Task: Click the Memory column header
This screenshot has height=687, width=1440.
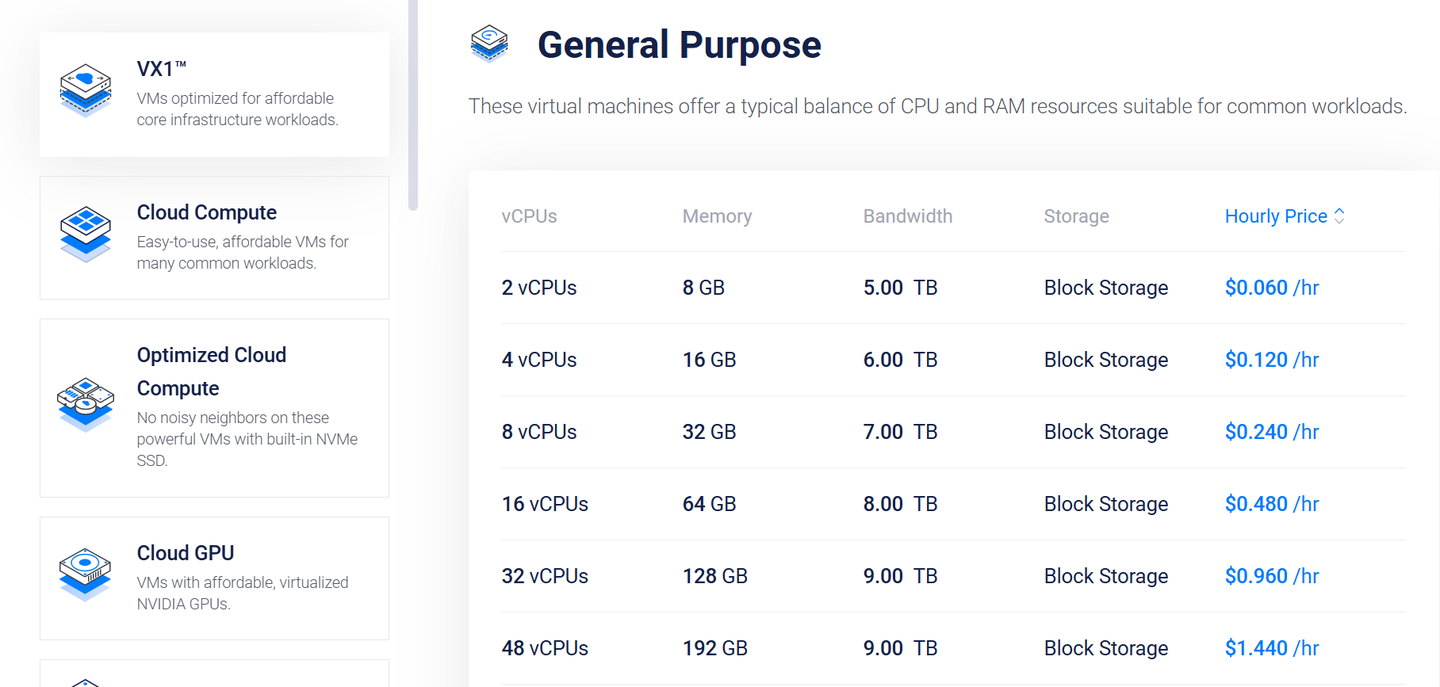Action: coord(717,216)
